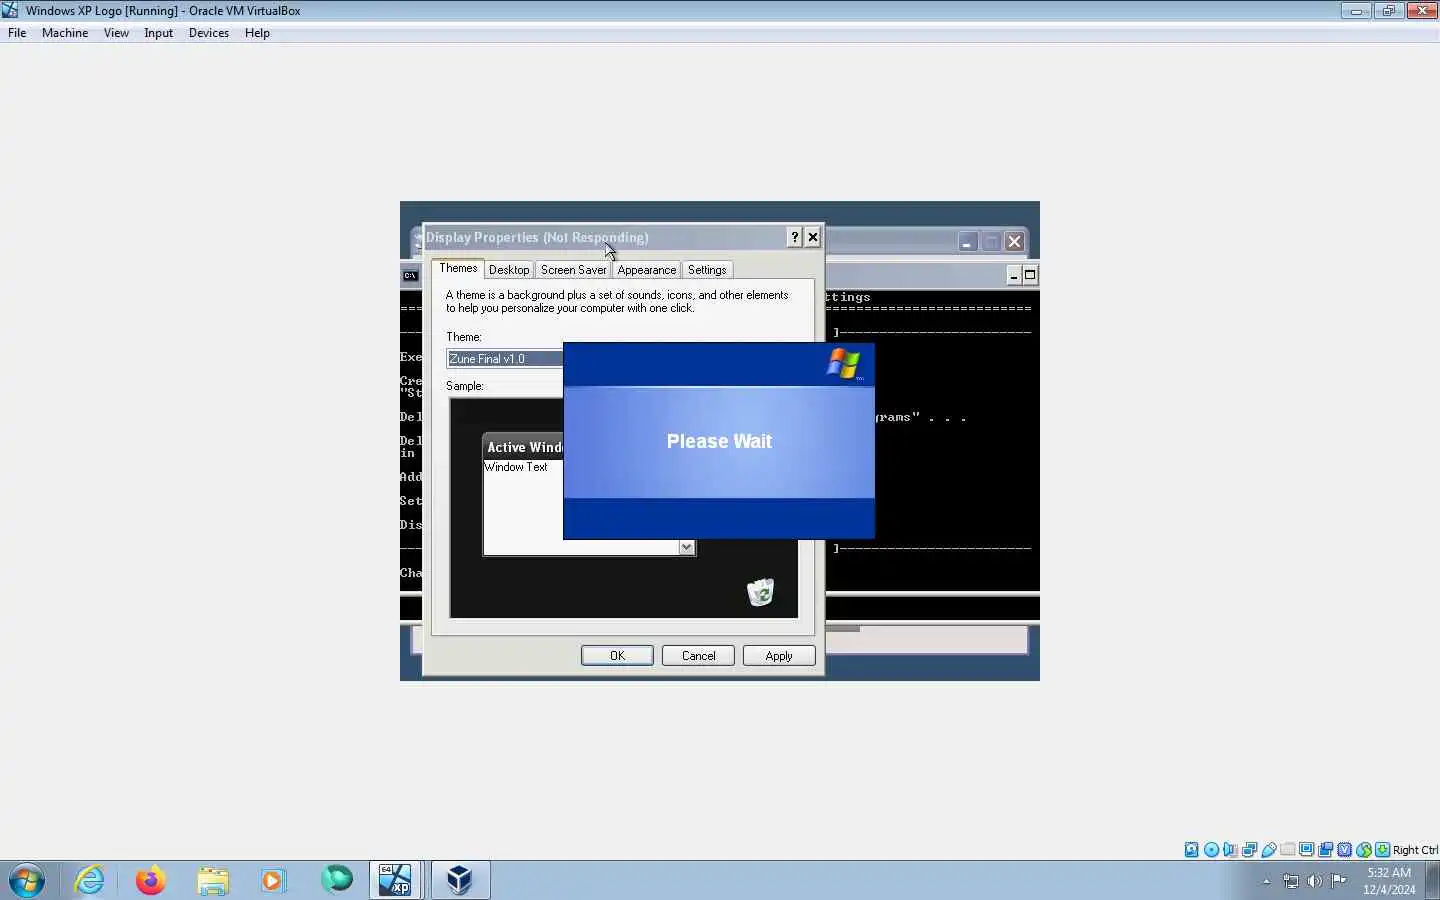Screen dimensions: 1440x900
Task: Switch to the Desktop tab
Action: tap(509, 270)
